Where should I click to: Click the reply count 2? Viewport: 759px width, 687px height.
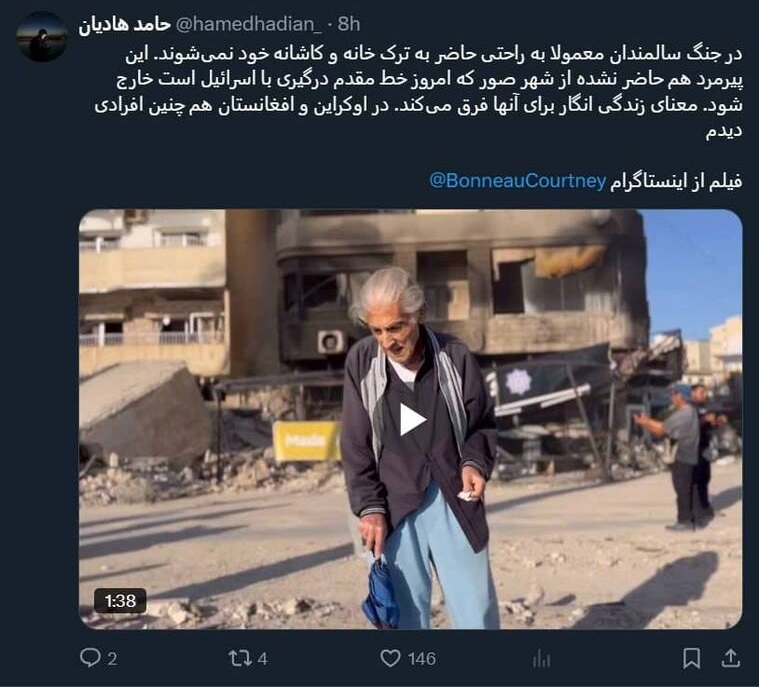click(112, 659)
